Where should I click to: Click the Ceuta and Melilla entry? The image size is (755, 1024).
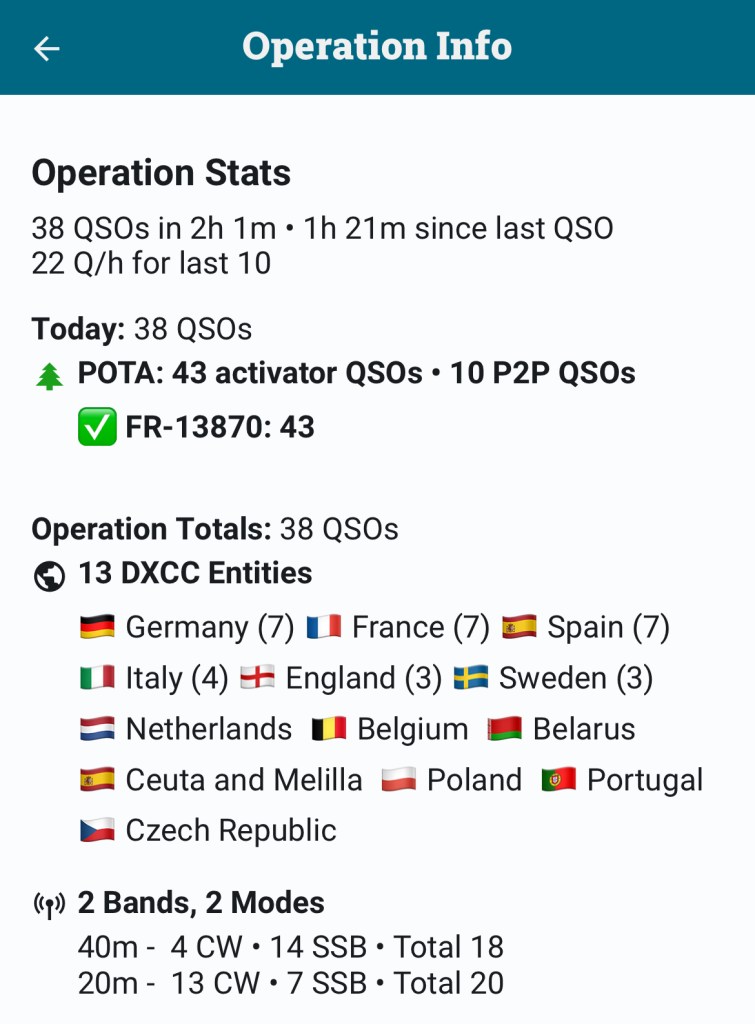(221, 780)
